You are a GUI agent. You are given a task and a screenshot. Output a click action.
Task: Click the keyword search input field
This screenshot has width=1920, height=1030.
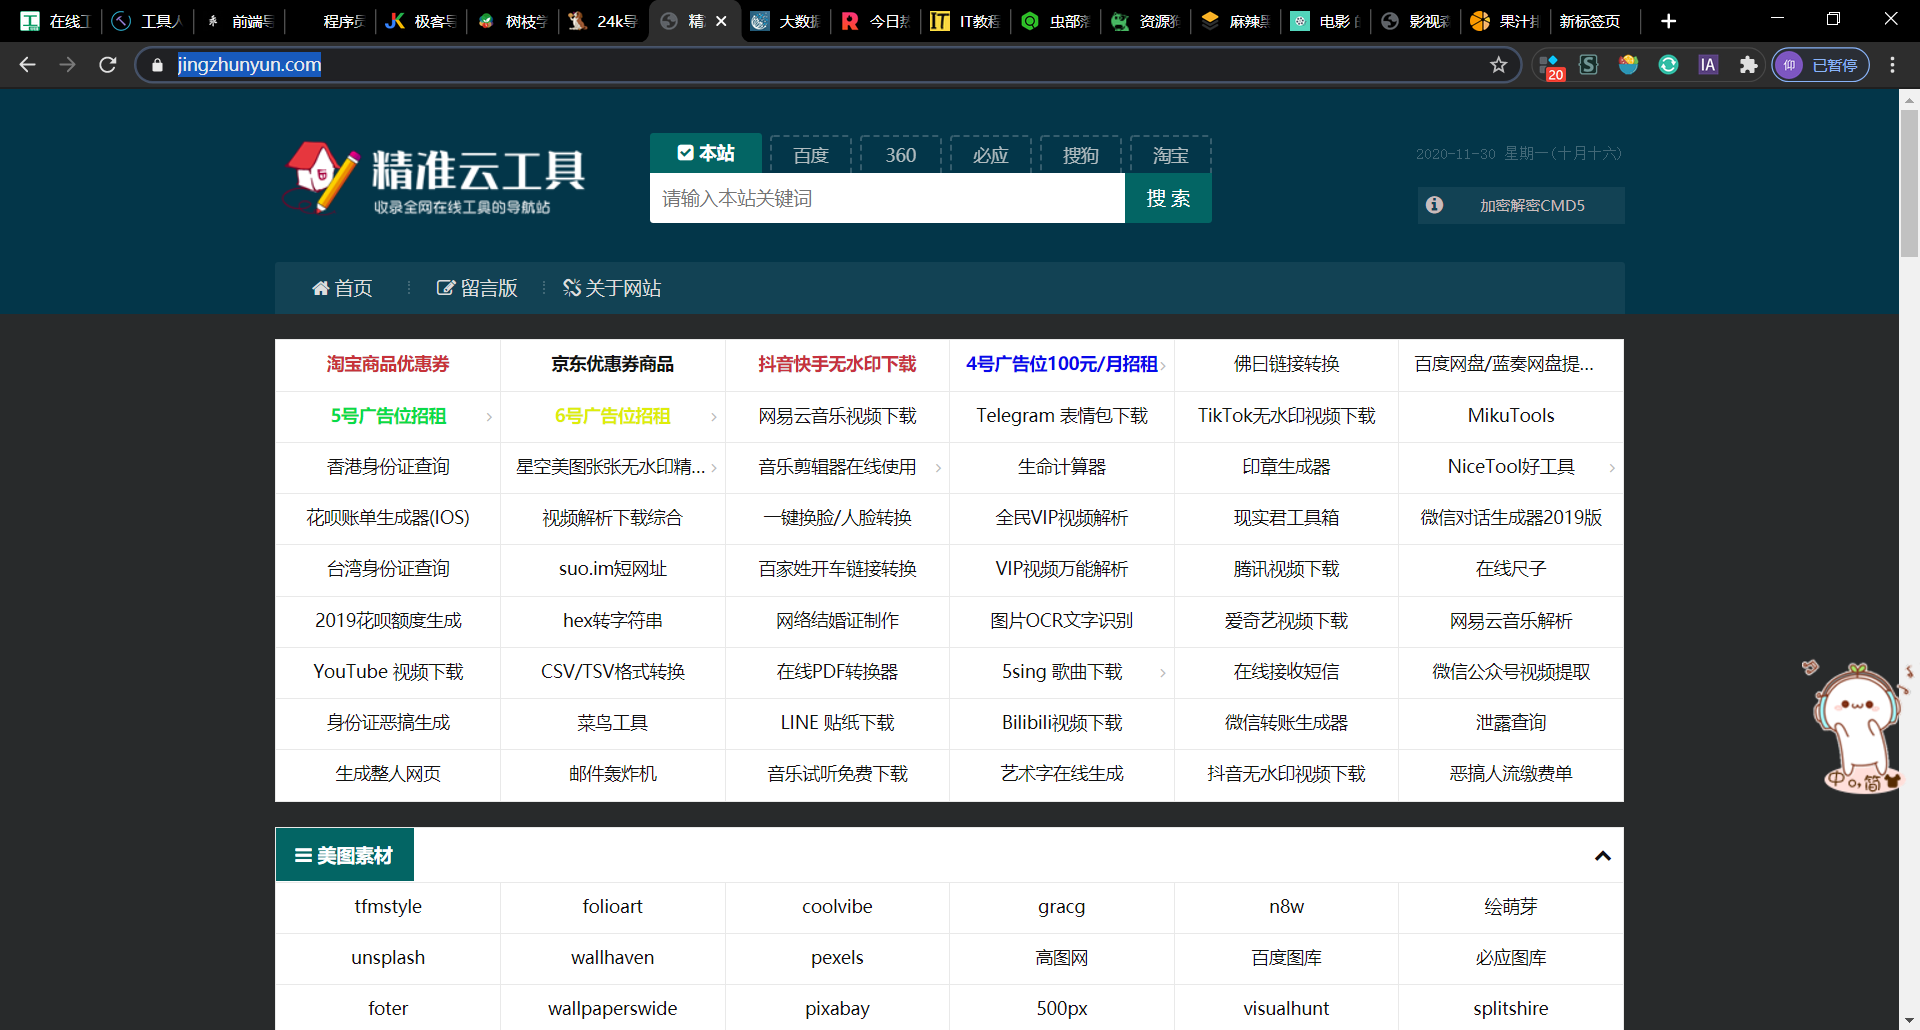[887, 198]
